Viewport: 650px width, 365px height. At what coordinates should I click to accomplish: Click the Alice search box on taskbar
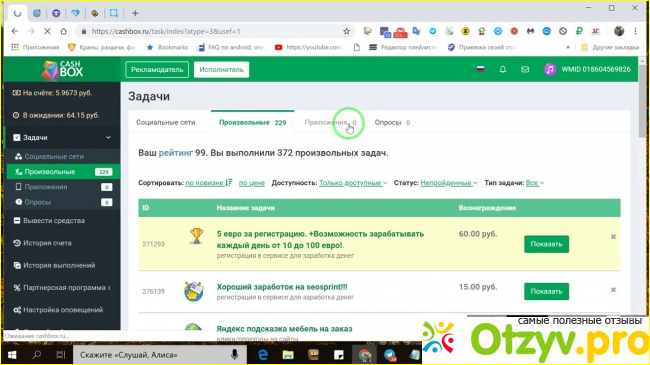pyautogui.click(x=160, y=355)
